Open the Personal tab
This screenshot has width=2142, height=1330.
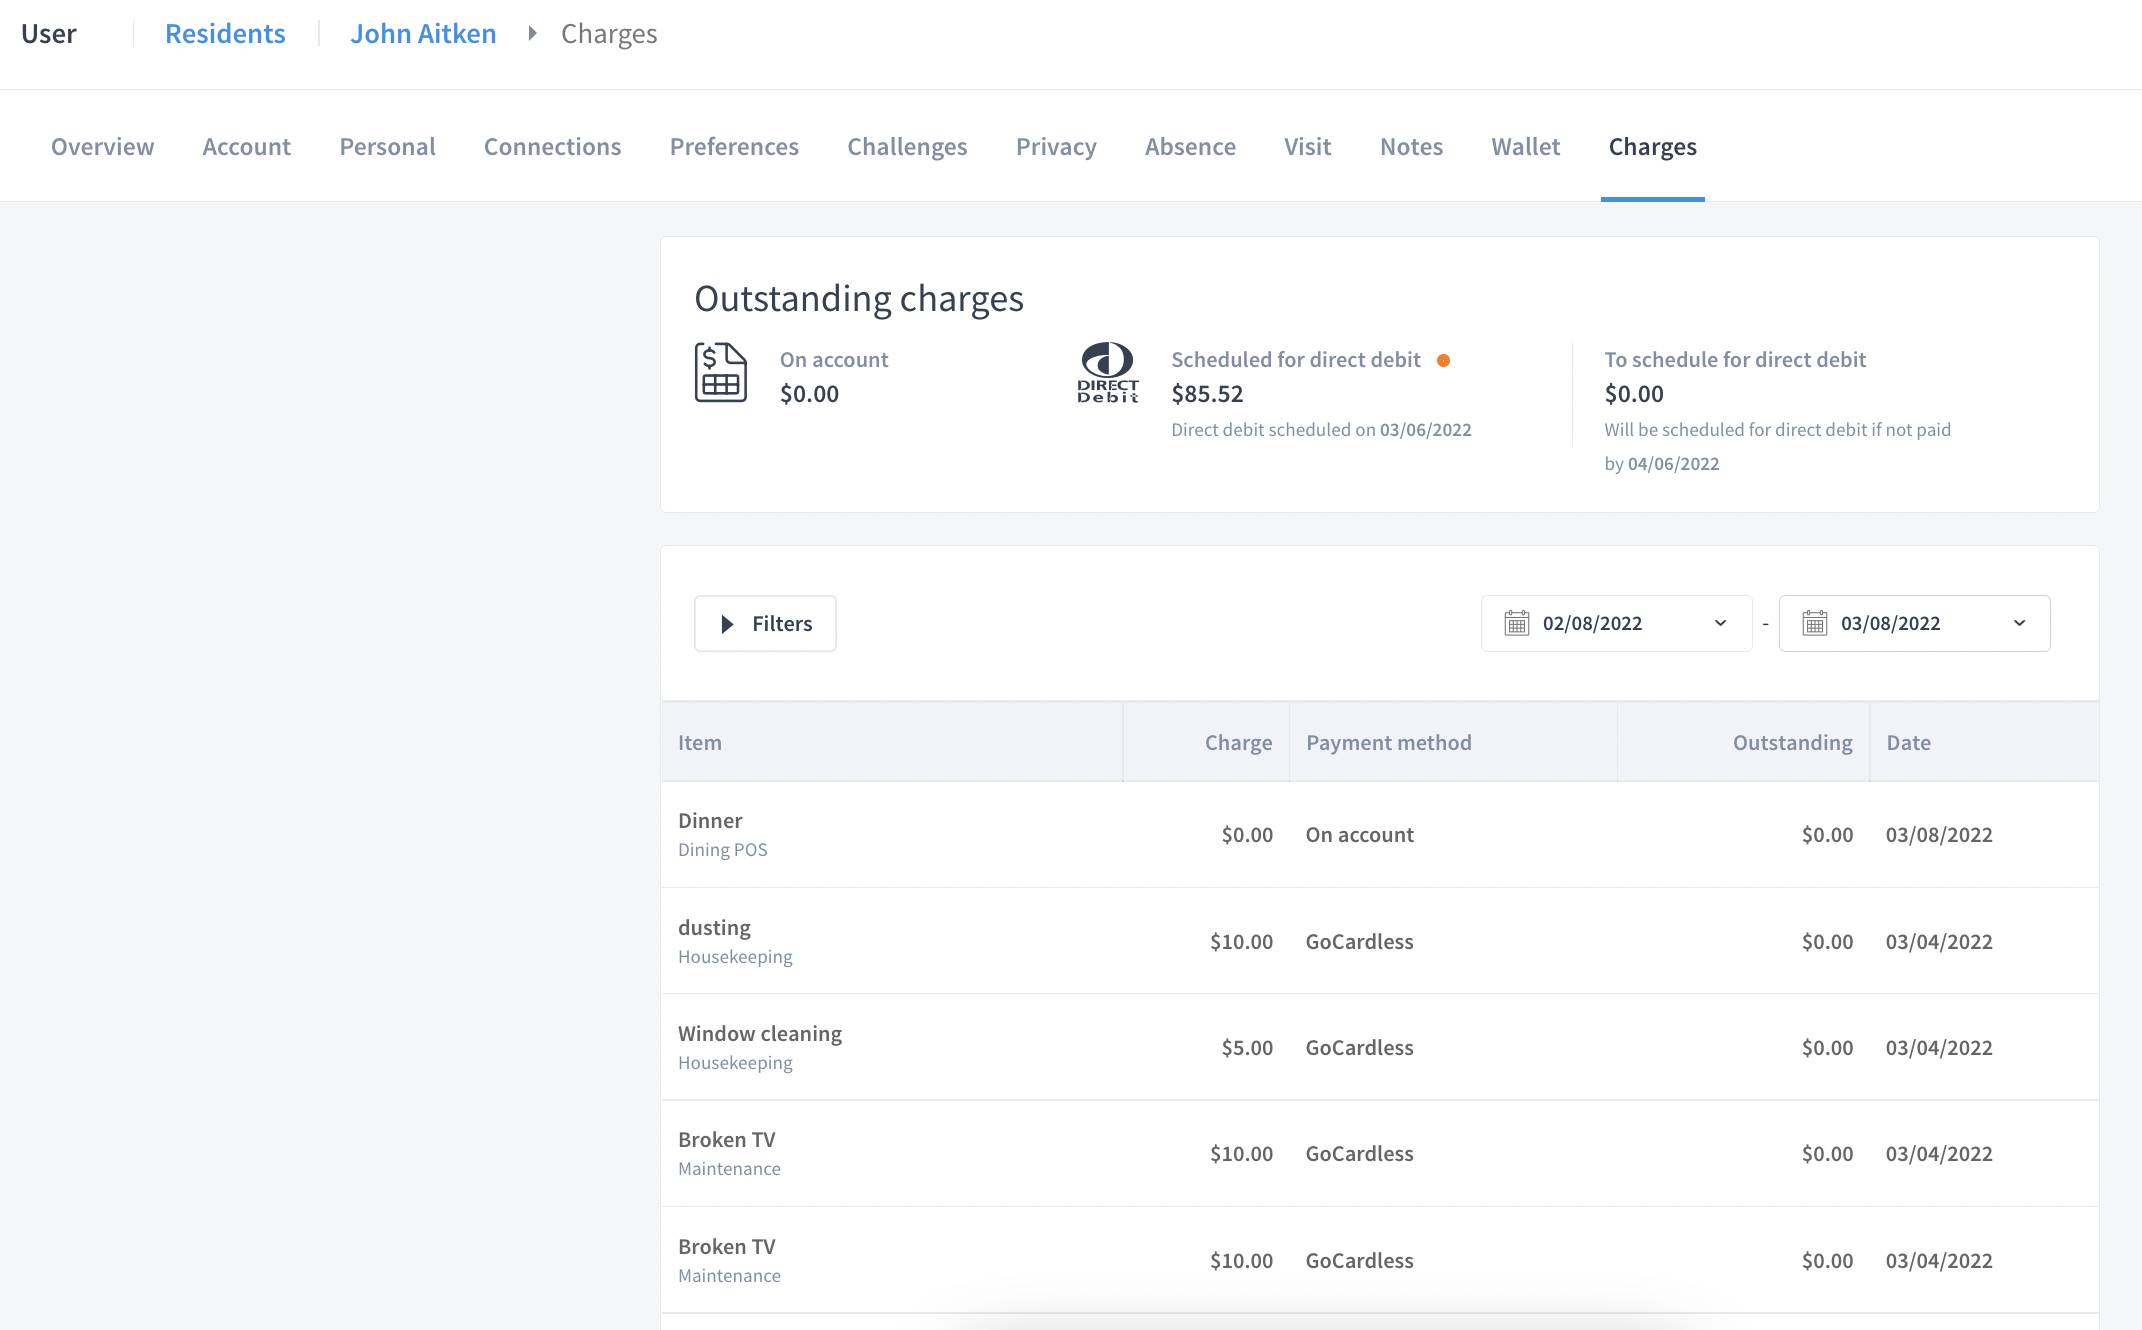388,147
